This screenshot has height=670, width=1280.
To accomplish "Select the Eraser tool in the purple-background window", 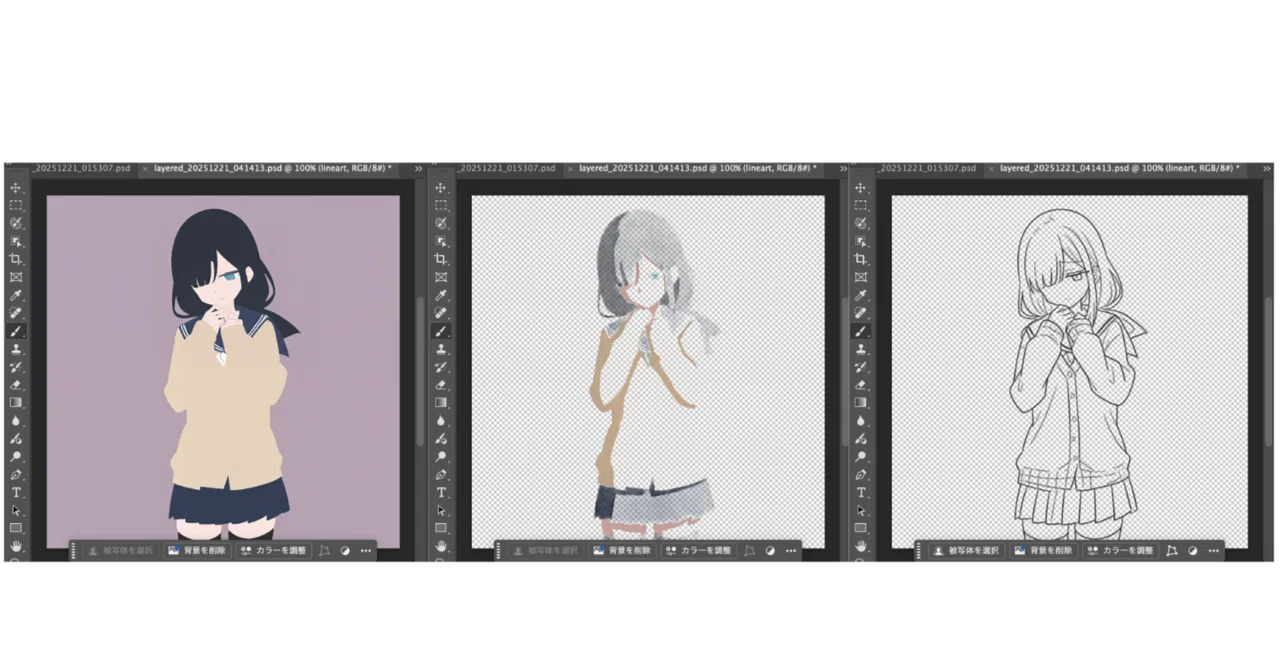I will [x=16, y=386].
